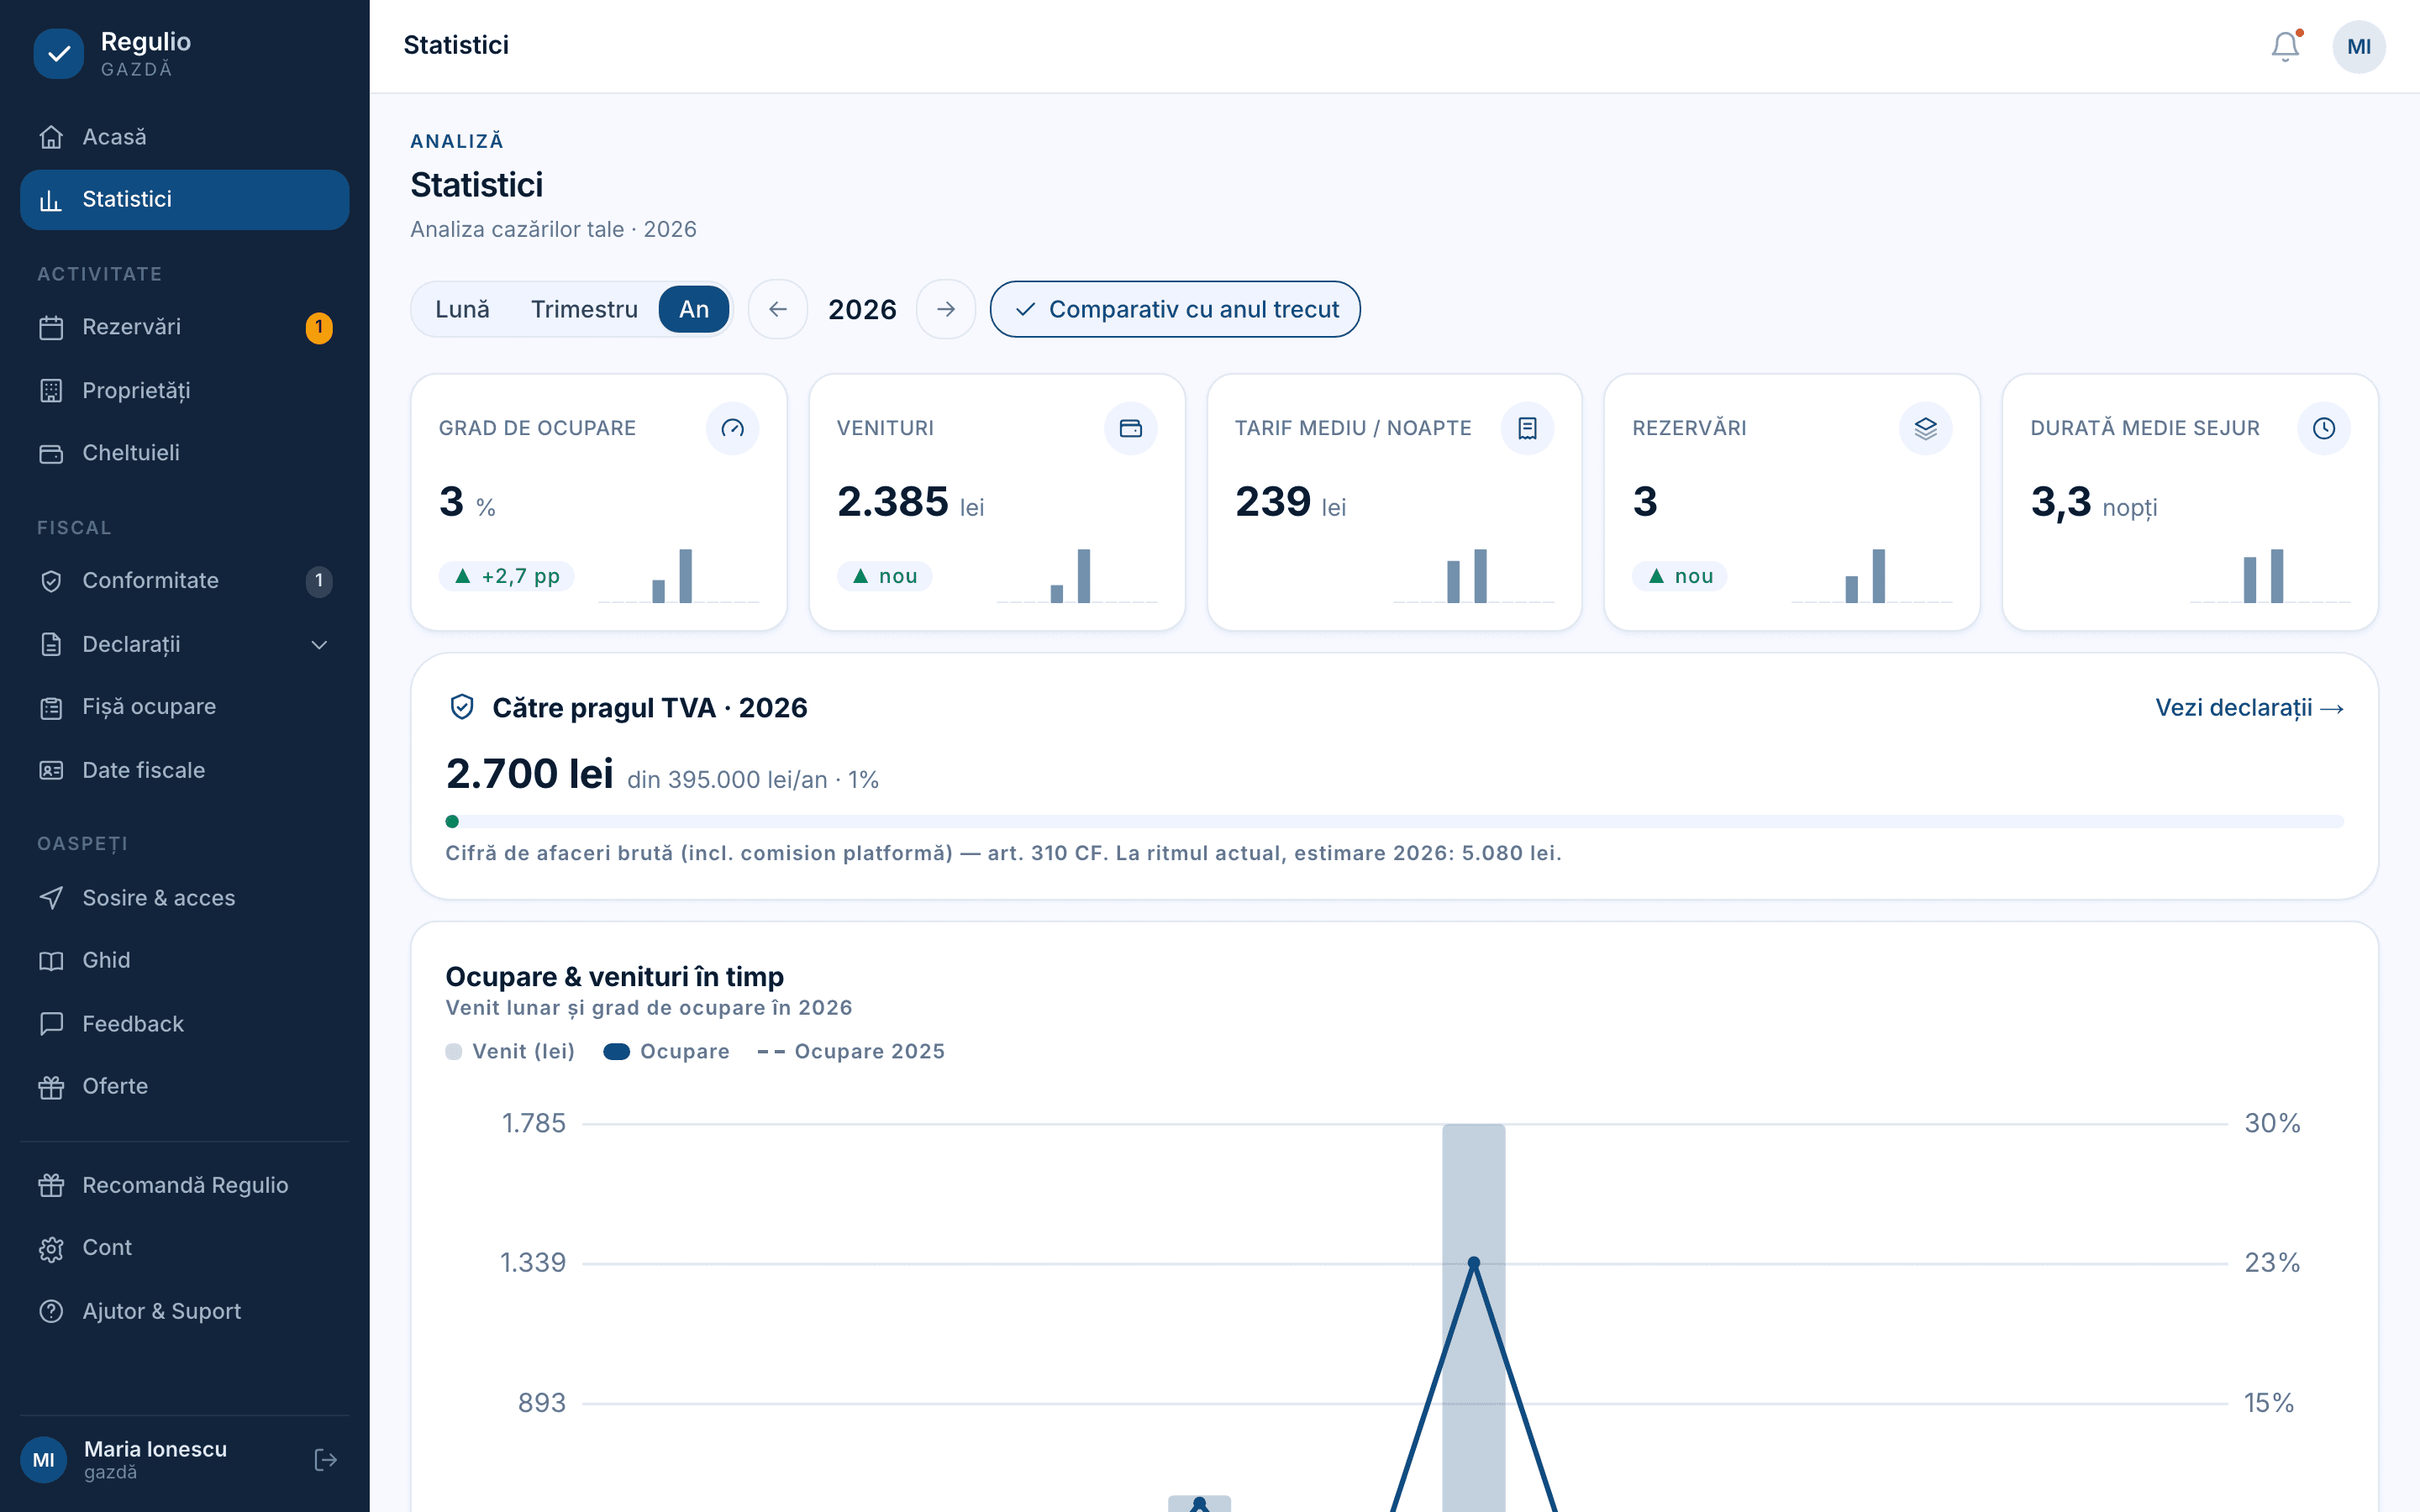Click the Declarații document icon
Viewport: 2420px width, 1512px height.
[x=51, y=644]
